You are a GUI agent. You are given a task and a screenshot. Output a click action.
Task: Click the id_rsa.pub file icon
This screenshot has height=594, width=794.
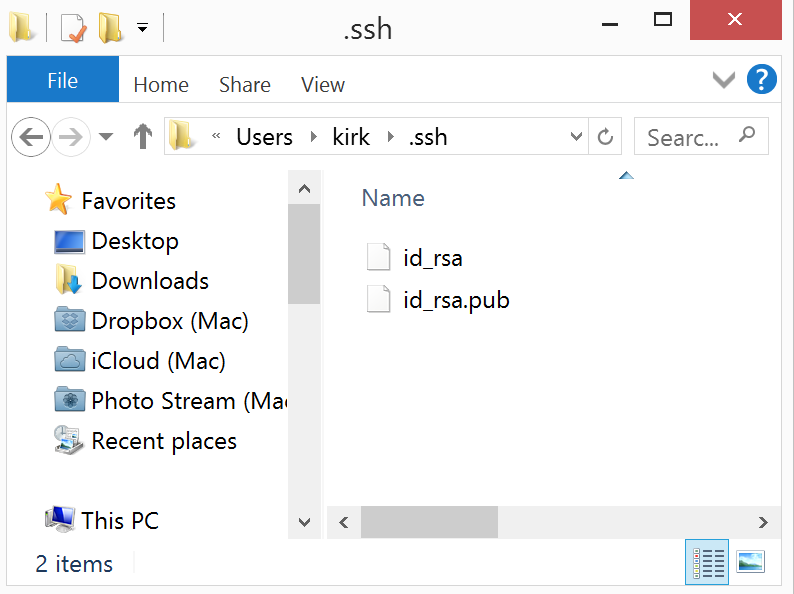tap(378, 299)
